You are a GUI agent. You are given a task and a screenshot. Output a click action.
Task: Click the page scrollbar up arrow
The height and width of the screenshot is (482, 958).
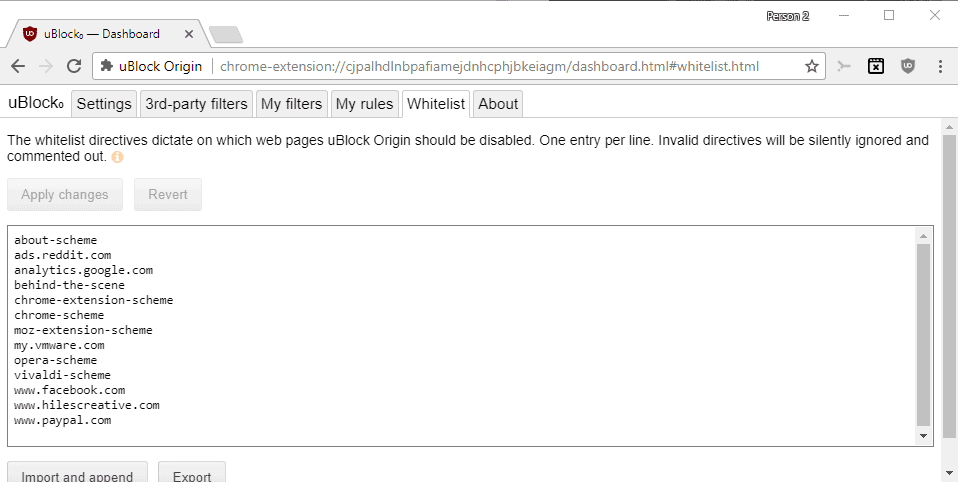pyautogui.click(x=949, y=127)
